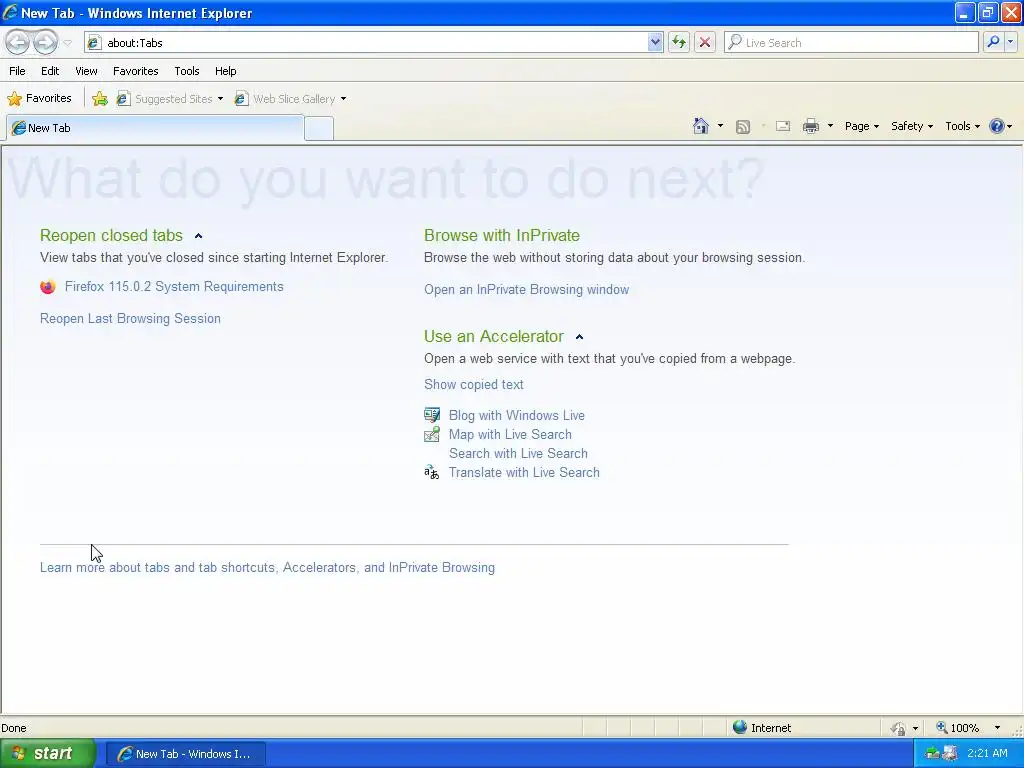This screenshot has width=1024, height=768.
Task: Go forward with the Forward arrow button
Action: click(45, 42)
